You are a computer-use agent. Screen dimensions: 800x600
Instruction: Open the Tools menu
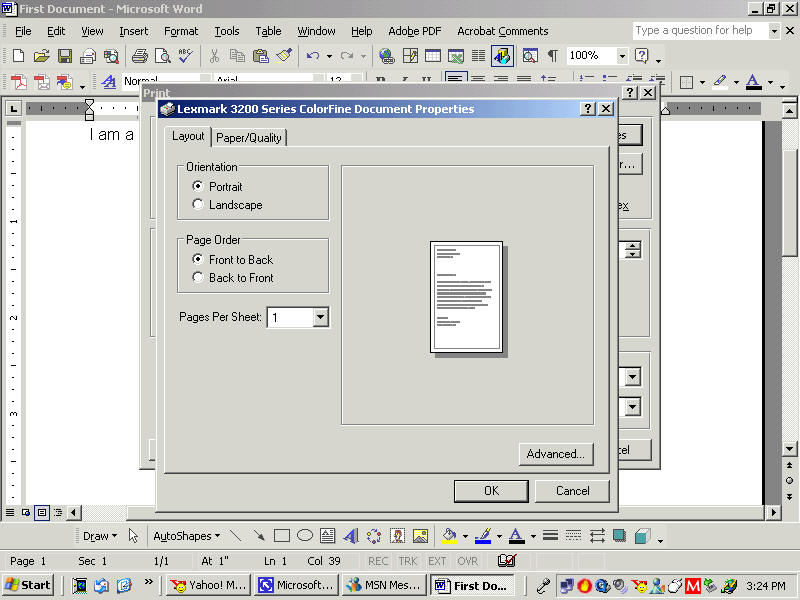pyautogui.click(x=227, y=31)
